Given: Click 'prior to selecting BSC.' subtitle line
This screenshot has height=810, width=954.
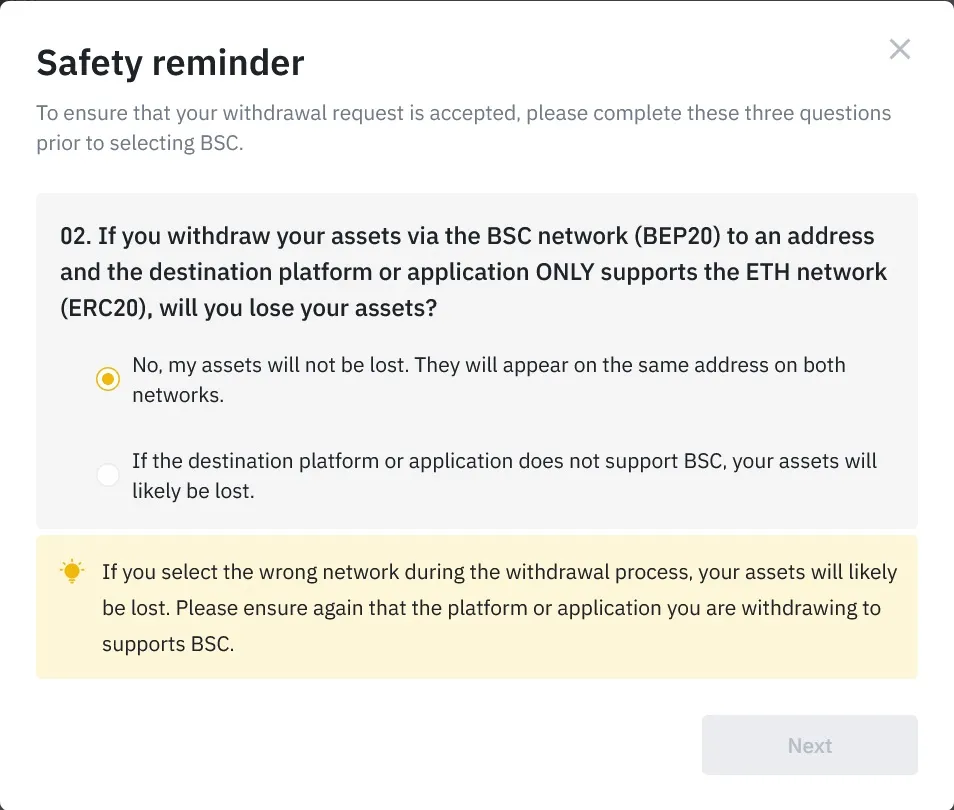Looking at the screenshot, I should 140,143.
